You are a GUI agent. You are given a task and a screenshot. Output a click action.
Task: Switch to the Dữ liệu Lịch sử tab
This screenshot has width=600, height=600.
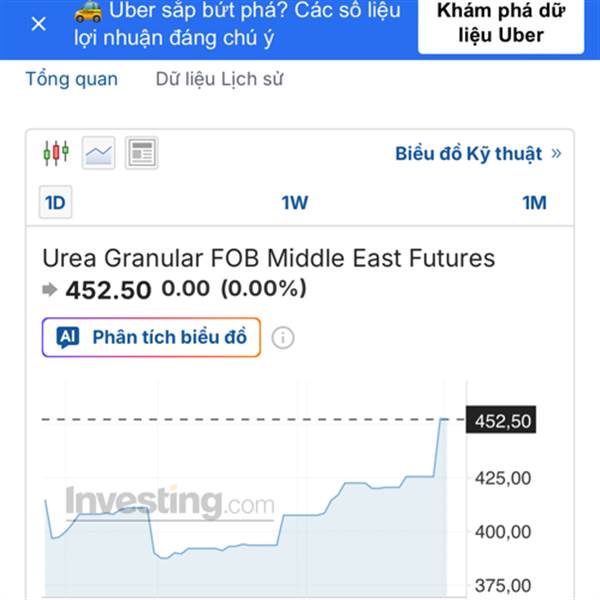click(x=219, y=79)
